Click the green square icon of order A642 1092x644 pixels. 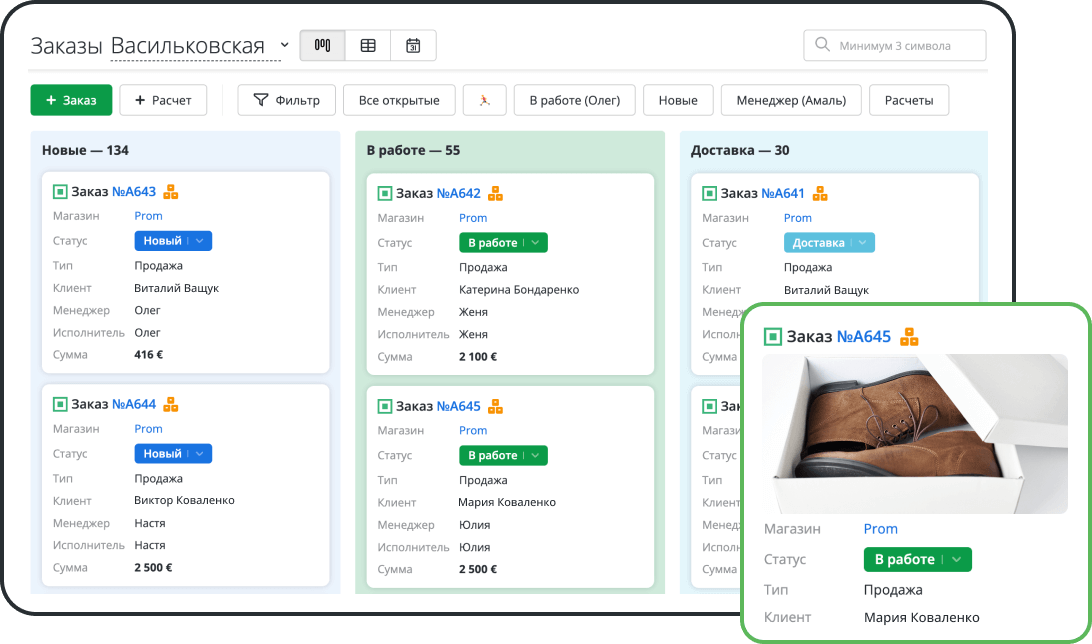[x=385, y=193]
